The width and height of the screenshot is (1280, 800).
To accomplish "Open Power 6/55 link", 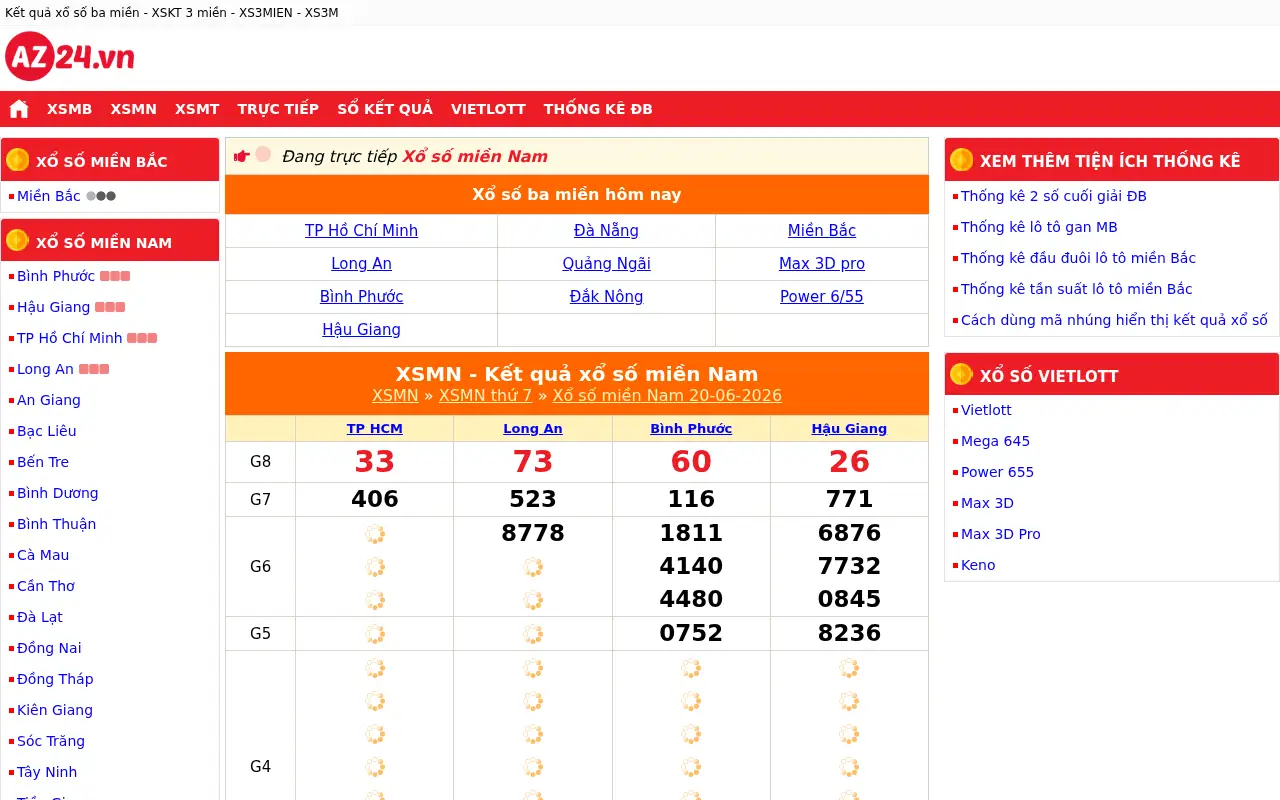I will pos(822,297).
